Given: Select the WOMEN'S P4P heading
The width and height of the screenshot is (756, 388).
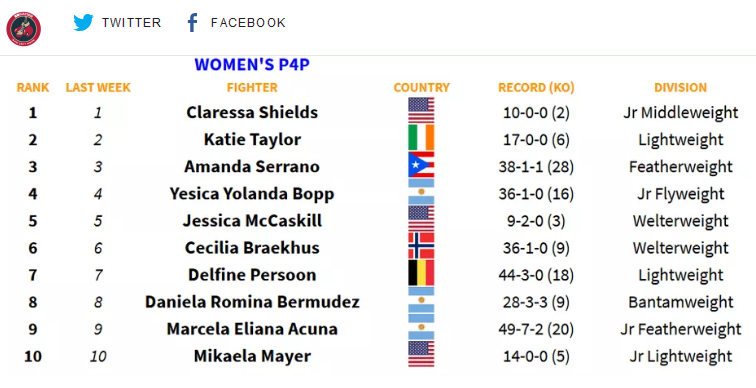Looking at the screenshot, I should coord(252,65).
